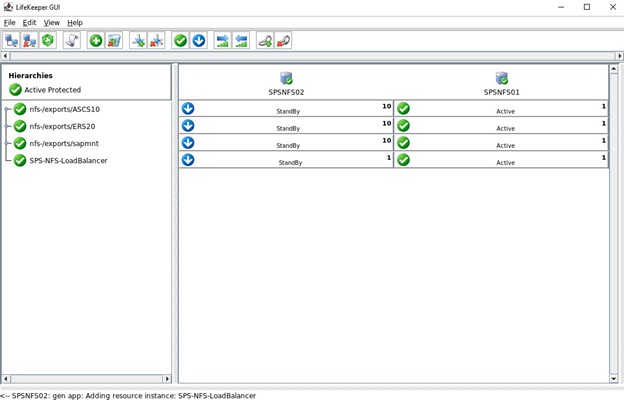Click the hierarchy pane scrollbar right arrow
624x400 pixels.
click(167, 379)
